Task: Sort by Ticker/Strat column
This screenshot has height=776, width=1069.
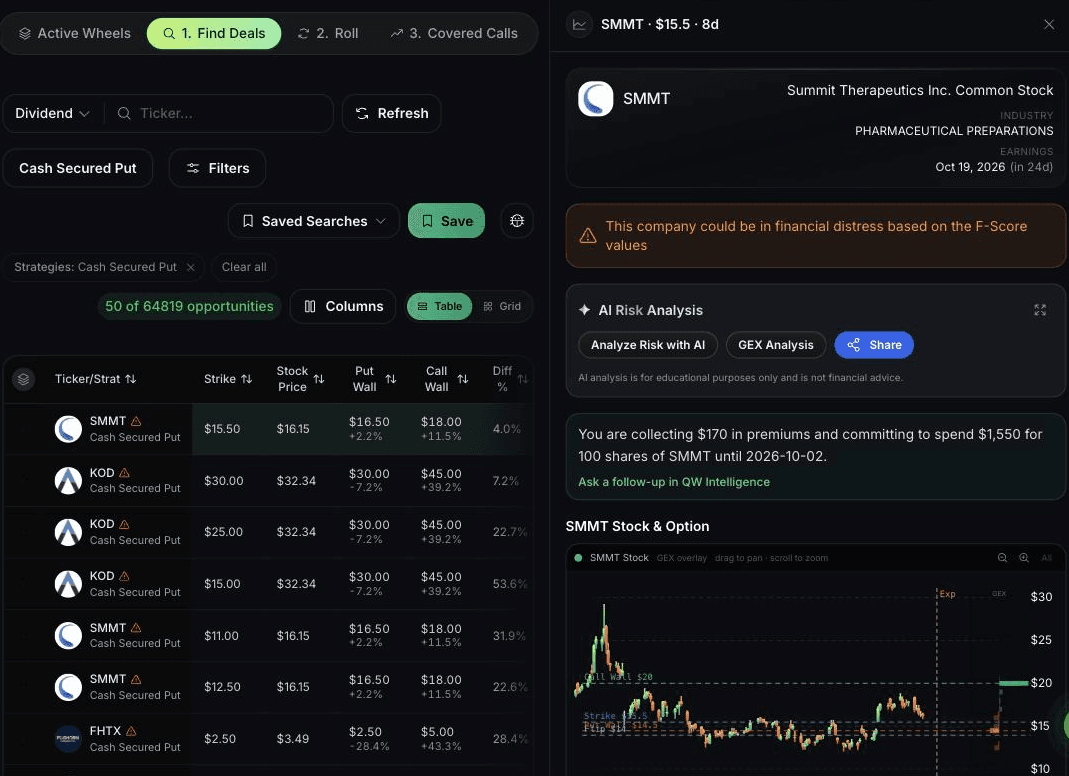Action: click(x=95, y=378)
